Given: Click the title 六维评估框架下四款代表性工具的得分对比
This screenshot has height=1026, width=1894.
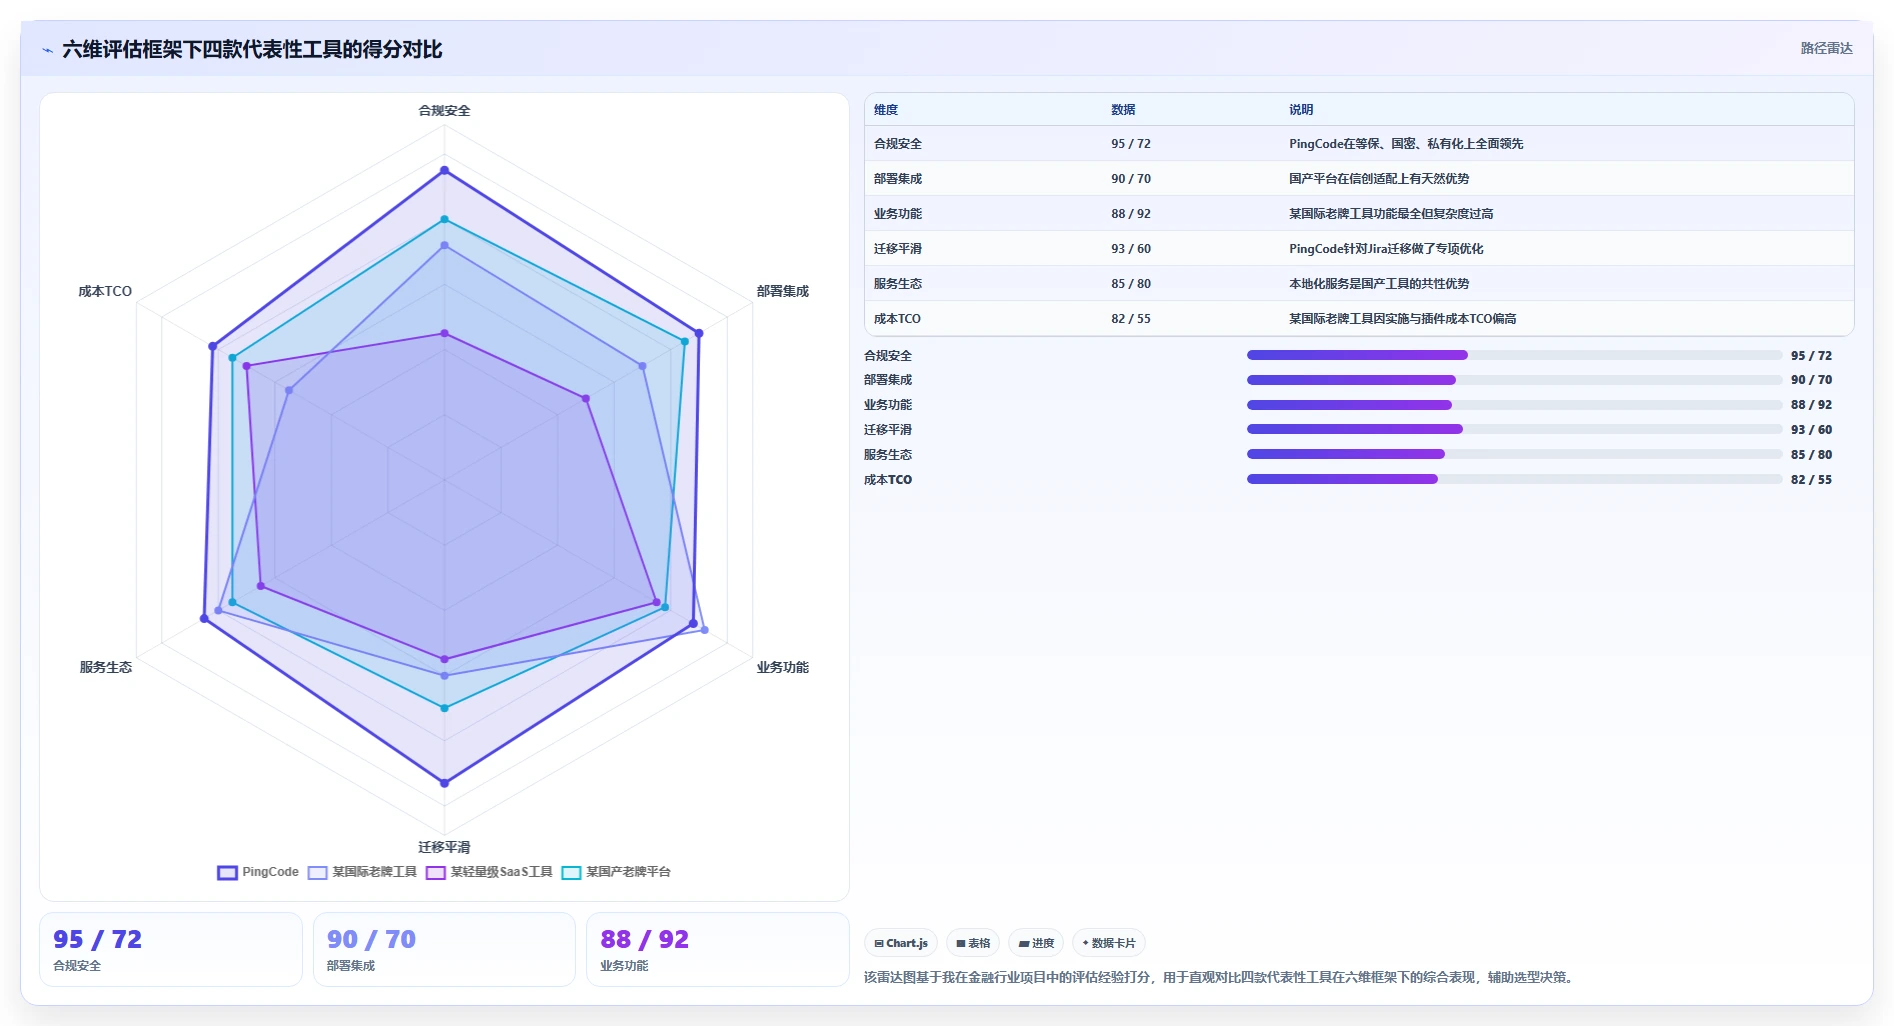Looking at the screenshot, I should coord(252,50).
